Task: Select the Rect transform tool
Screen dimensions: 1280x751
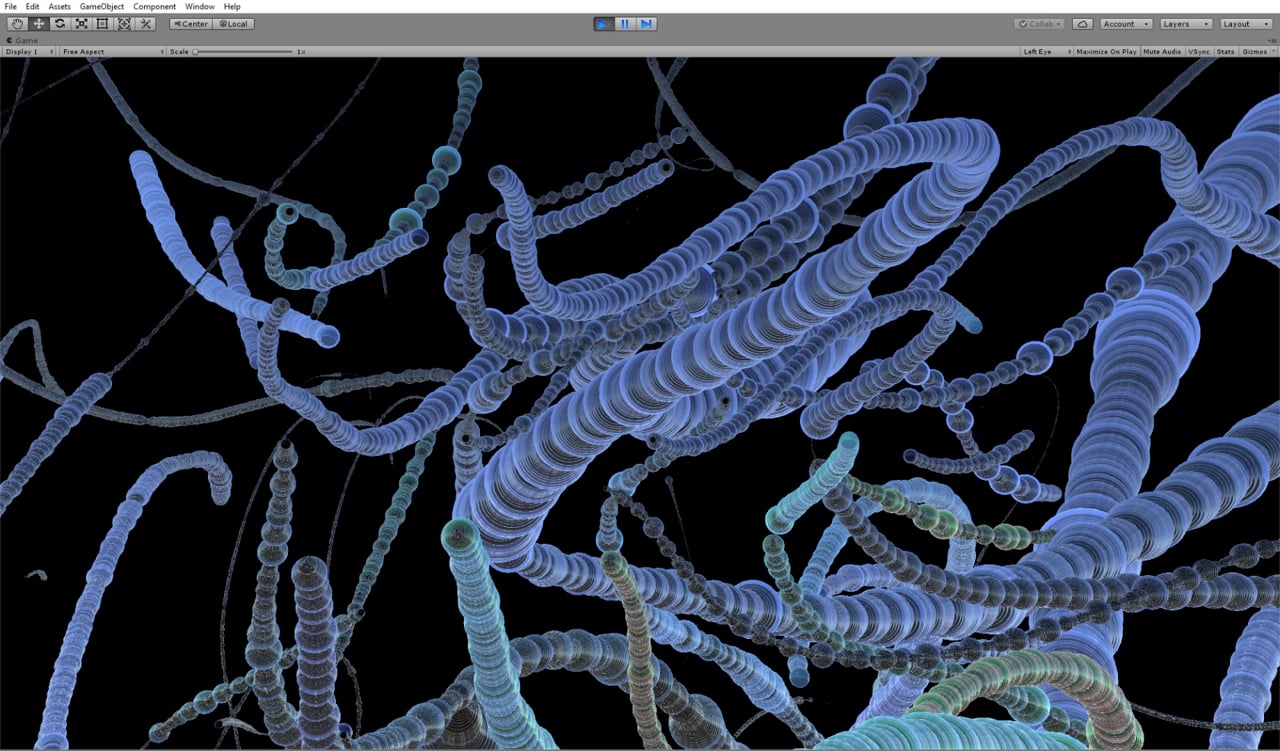Action: 102,24
